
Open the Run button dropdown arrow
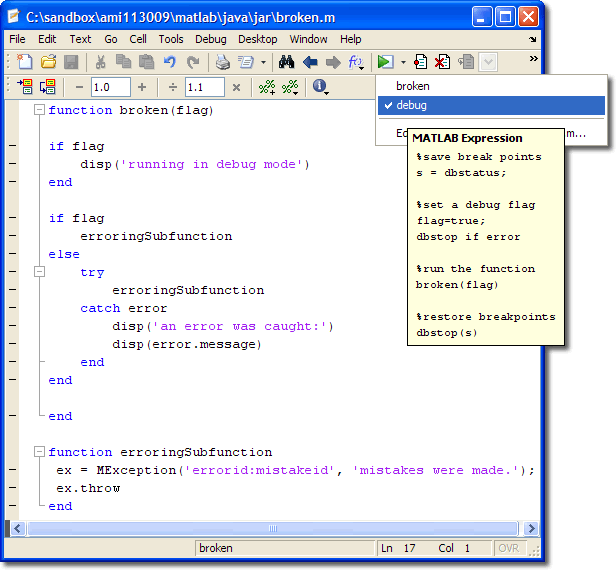402,62
